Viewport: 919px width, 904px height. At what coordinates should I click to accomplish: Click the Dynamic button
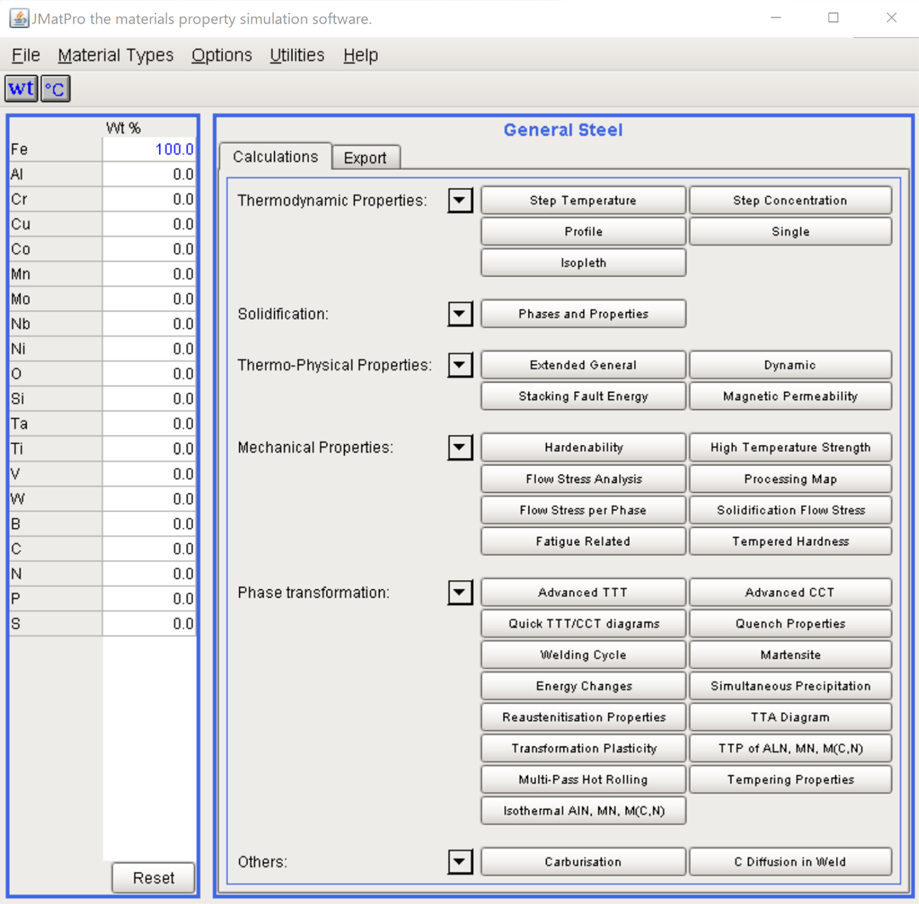(x=790, y=365)
